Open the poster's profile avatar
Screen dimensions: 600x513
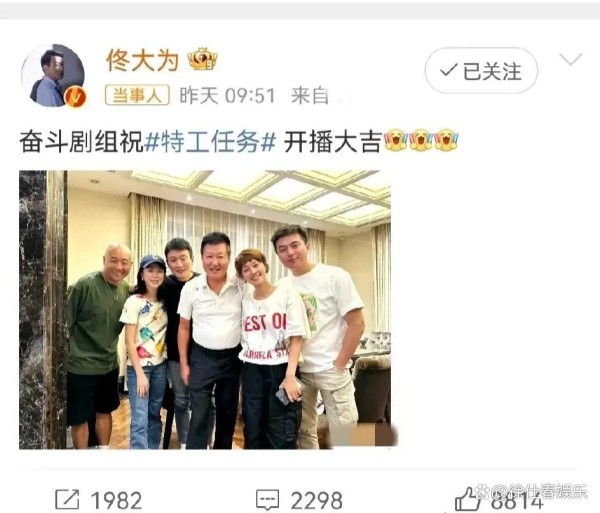(x=53, y=75)
